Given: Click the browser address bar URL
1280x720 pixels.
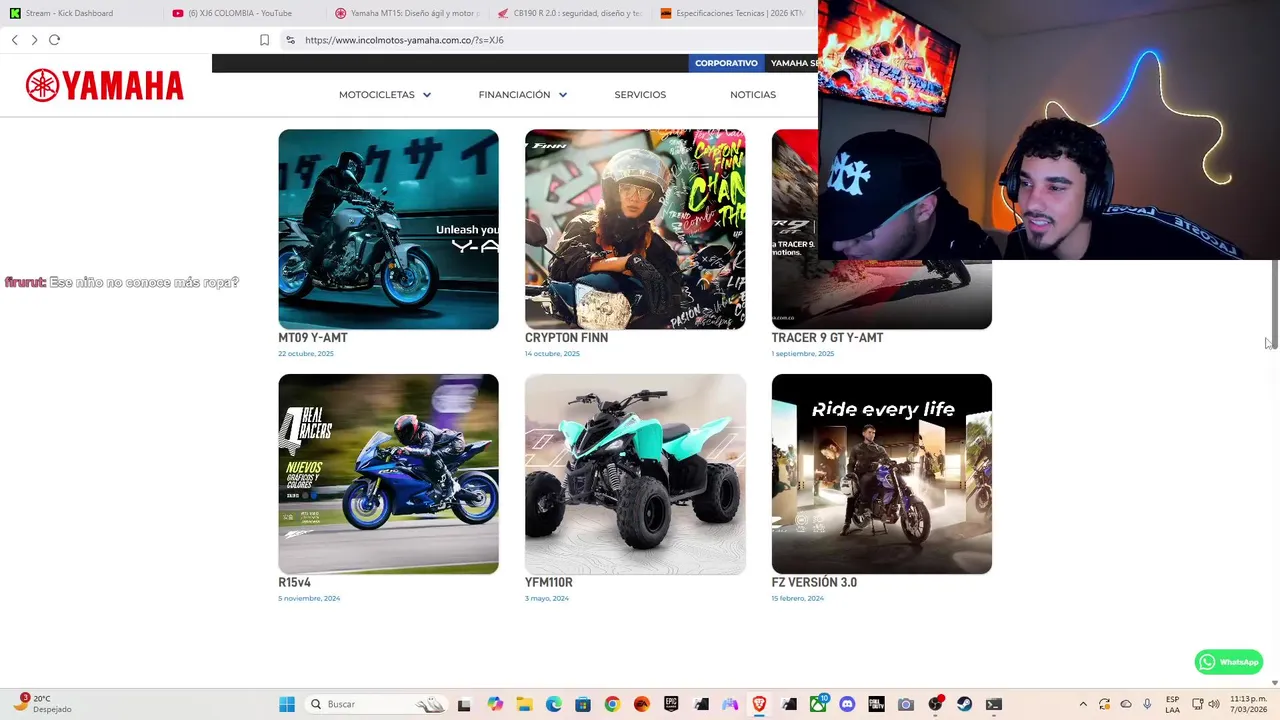Looking at the screenshot, I should (404, 40).
